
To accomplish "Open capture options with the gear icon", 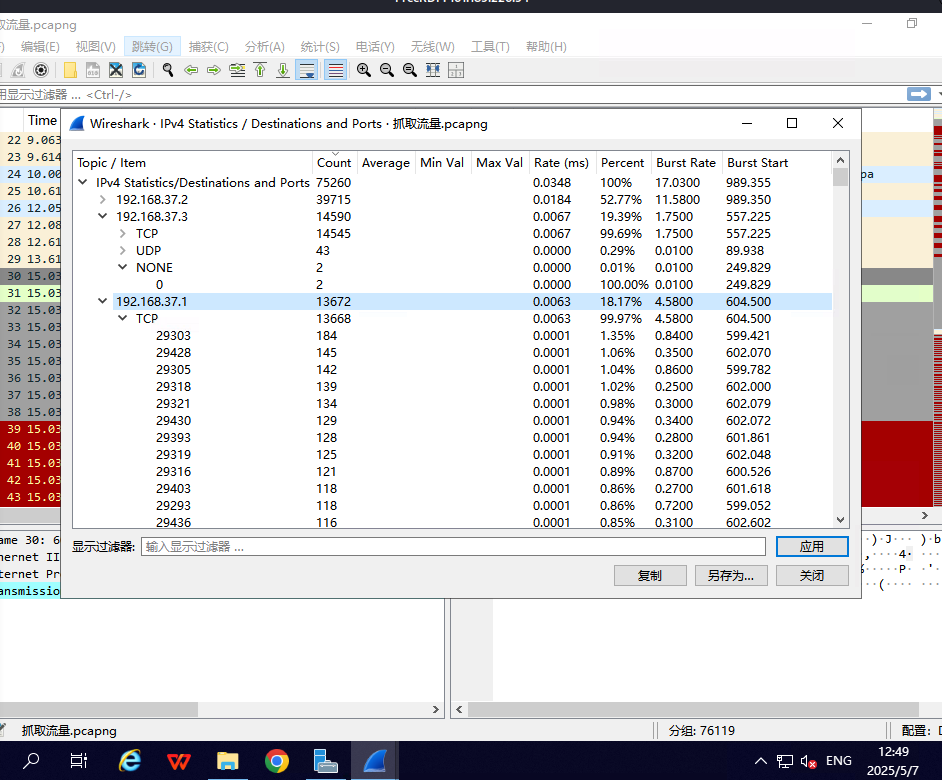I will pos(41,70).
